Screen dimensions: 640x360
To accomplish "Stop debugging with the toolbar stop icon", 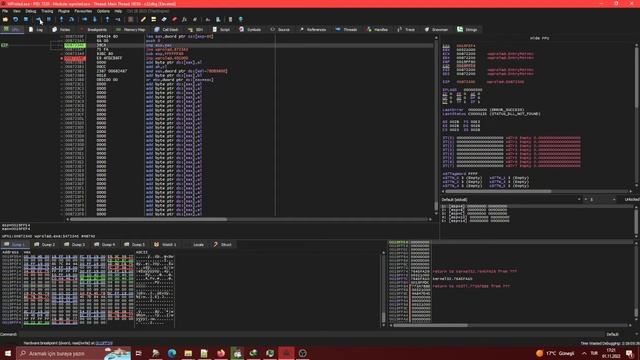I will tap(26, 19).
